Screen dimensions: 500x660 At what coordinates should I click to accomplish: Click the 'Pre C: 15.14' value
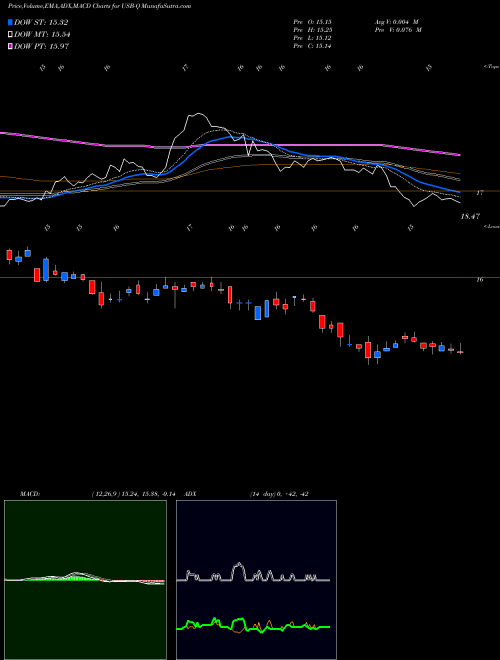(x=312, y=46)
